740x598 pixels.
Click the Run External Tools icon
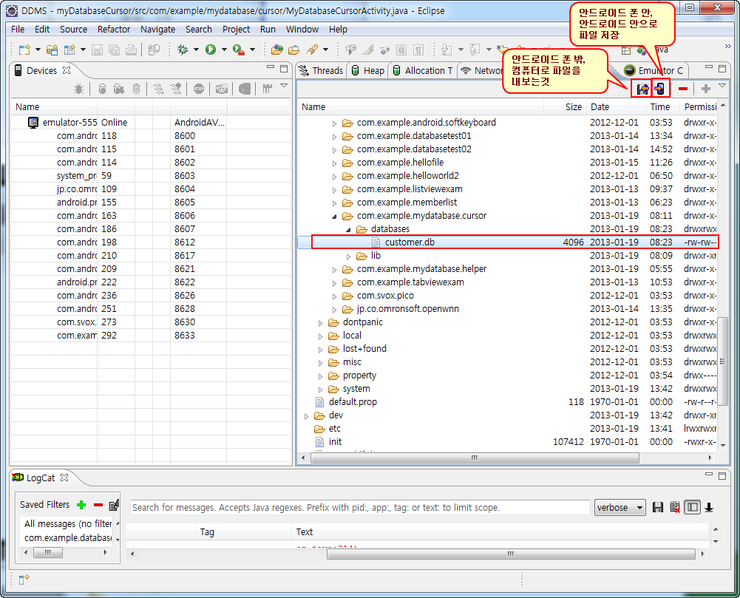tap(239, 50)
